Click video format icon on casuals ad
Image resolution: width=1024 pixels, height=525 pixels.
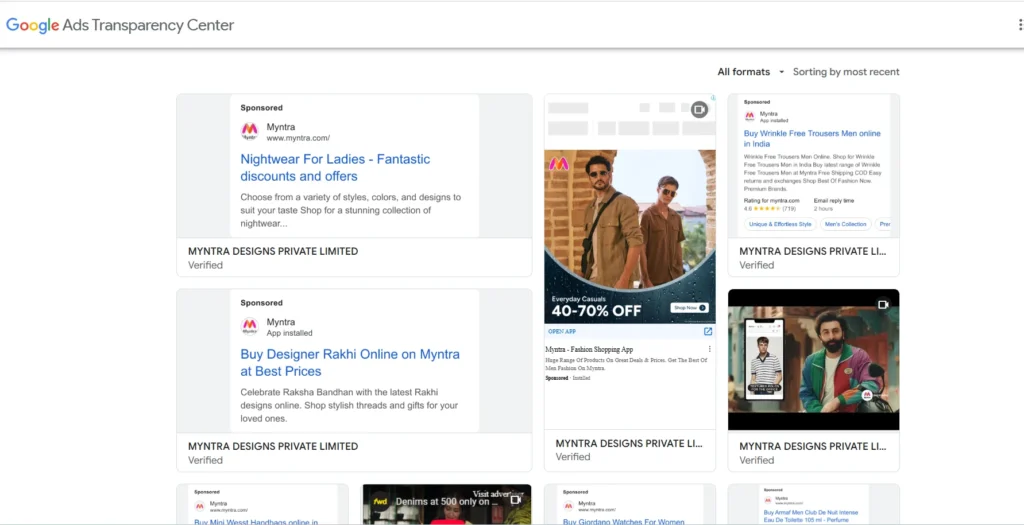(699, 109)
